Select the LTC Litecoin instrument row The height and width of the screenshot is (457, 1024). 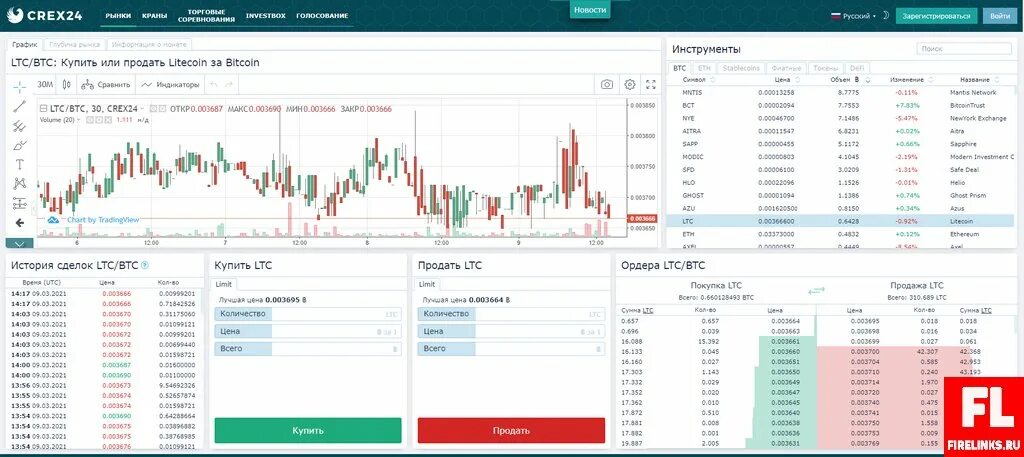(842, 221)
